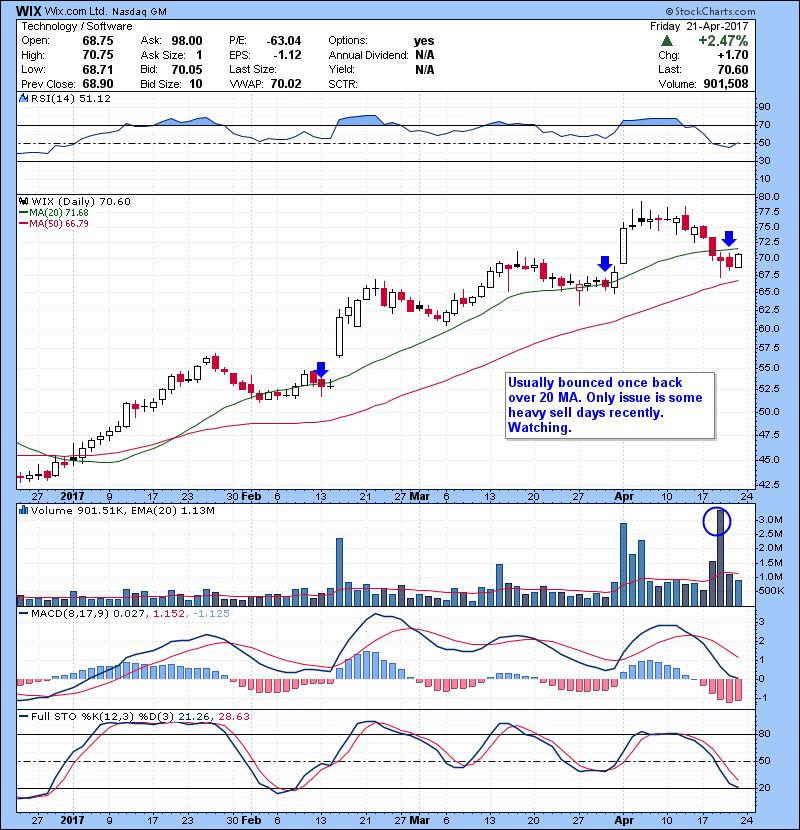Click the Prev Close value 68.90
Screen dimensions: 800x830
98,84
